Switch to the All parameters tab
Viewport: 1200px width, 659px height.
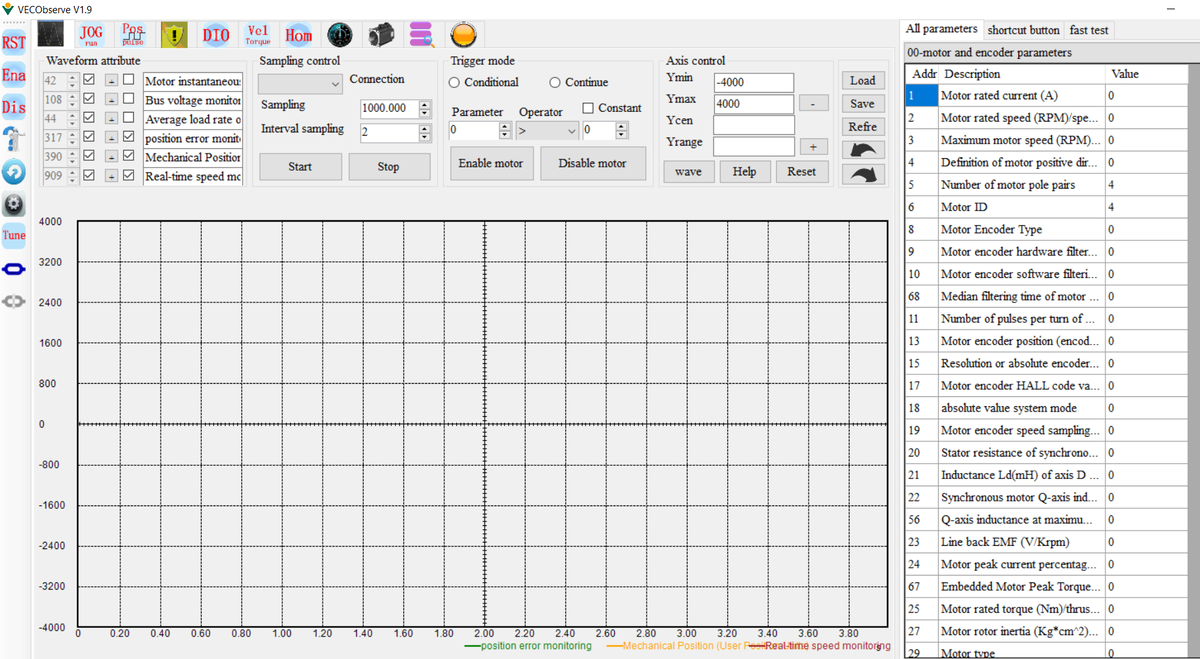click(942, 29)
